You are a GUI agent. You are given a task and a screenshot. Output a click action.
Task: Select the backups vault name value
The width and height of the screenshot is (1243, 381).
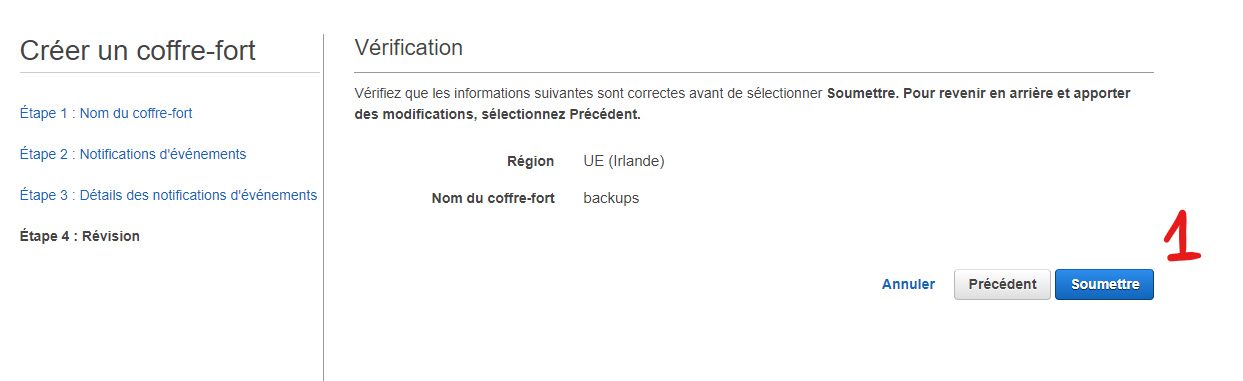[611, 198]
